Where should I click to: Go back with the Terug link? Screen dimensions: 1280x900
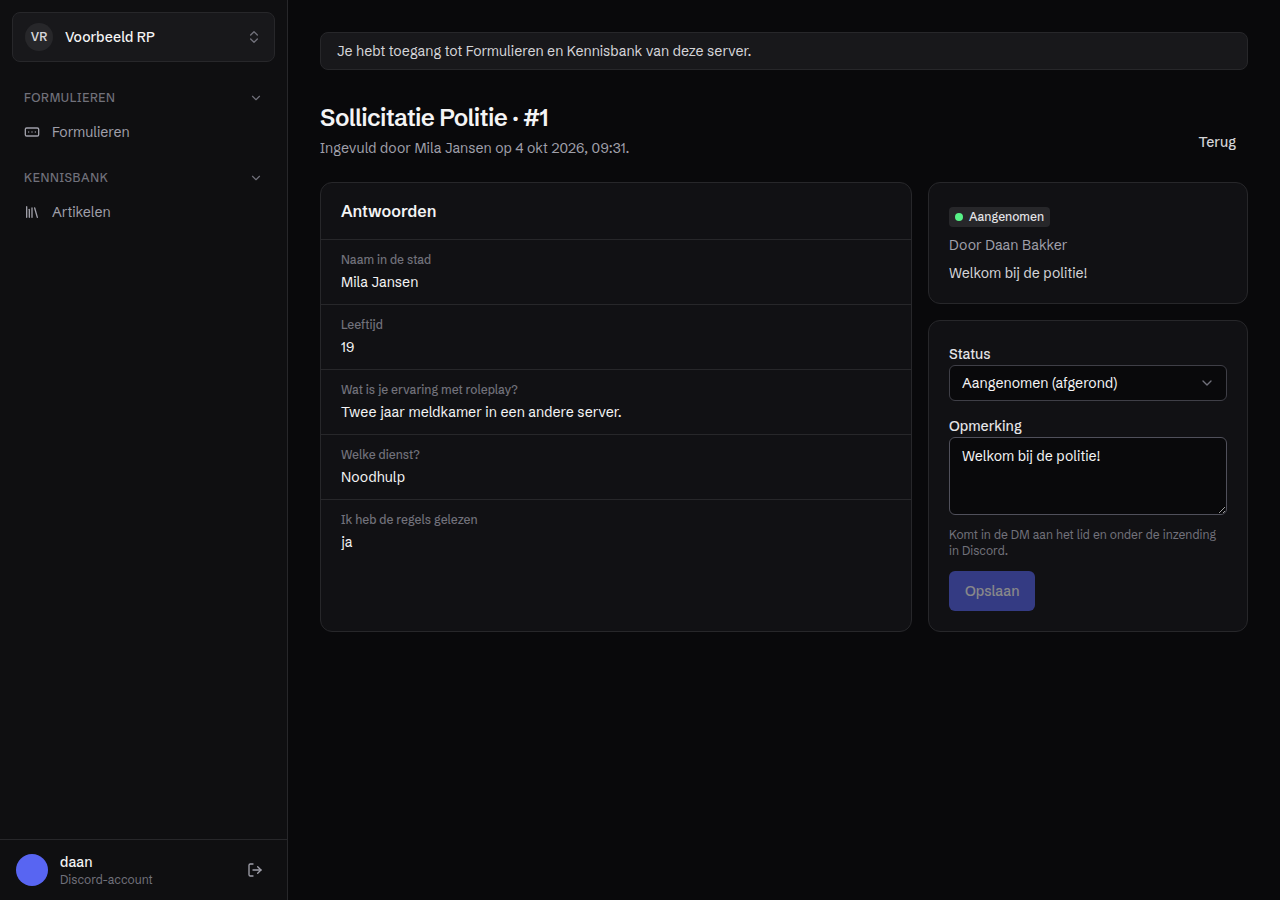pyautogui.click(x=1217, y=142)
